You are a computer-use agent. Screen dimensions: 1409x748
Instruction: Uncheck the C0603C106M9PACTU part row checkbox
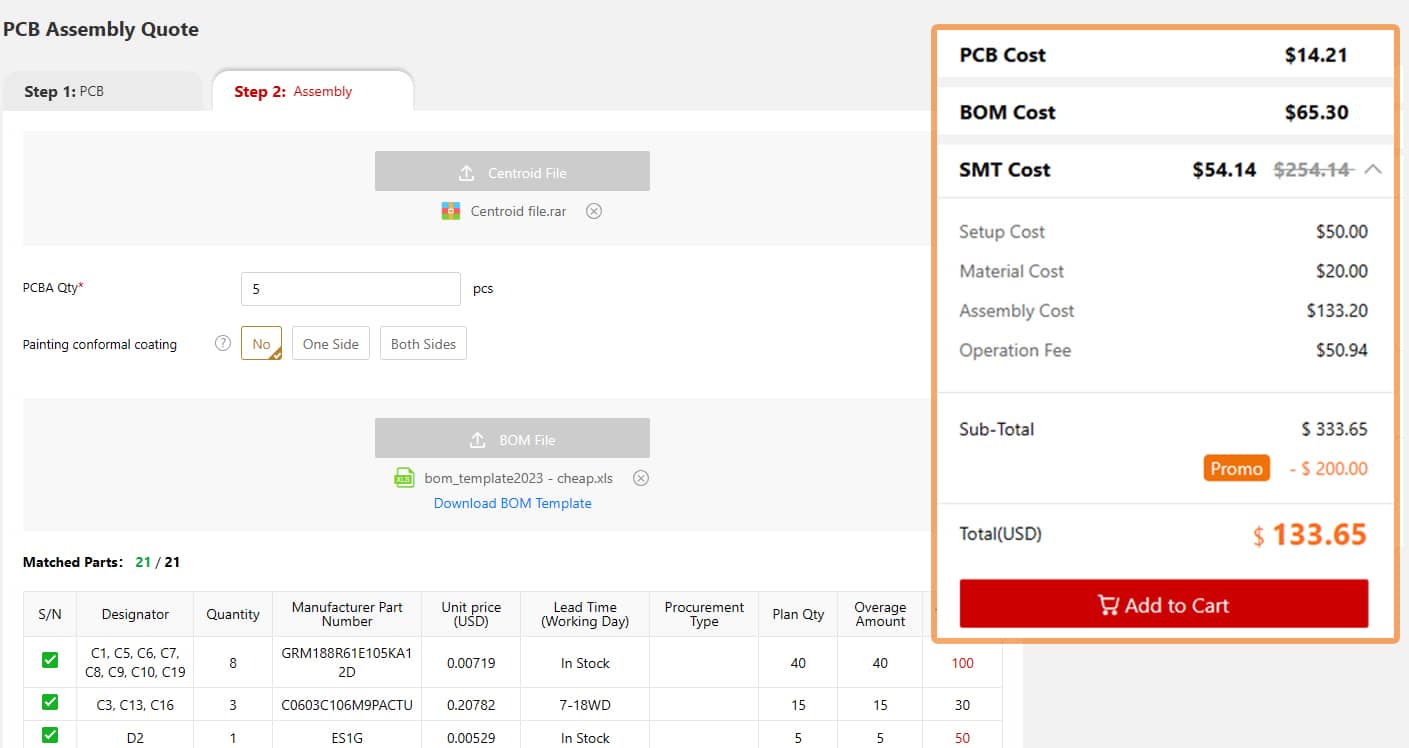(x=50, y=704)
